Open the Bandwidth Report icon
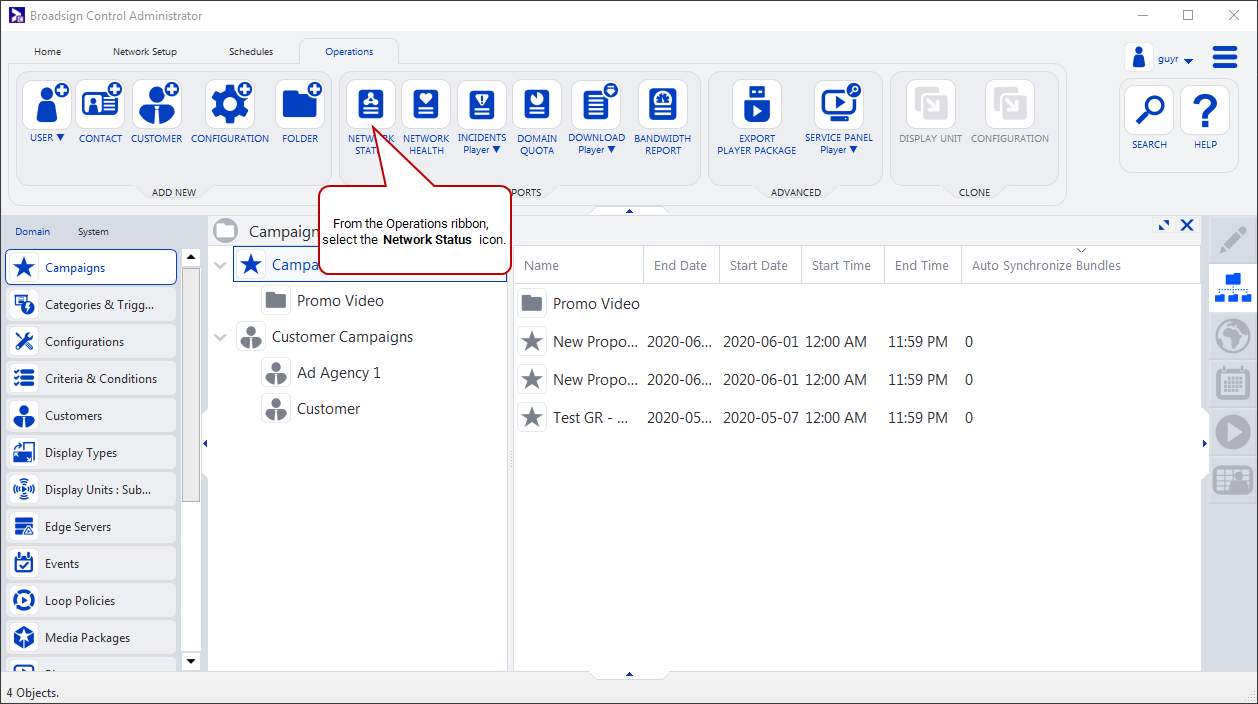Image resolution: width=1258 pixels, height=704 pixels. point(662,104)
